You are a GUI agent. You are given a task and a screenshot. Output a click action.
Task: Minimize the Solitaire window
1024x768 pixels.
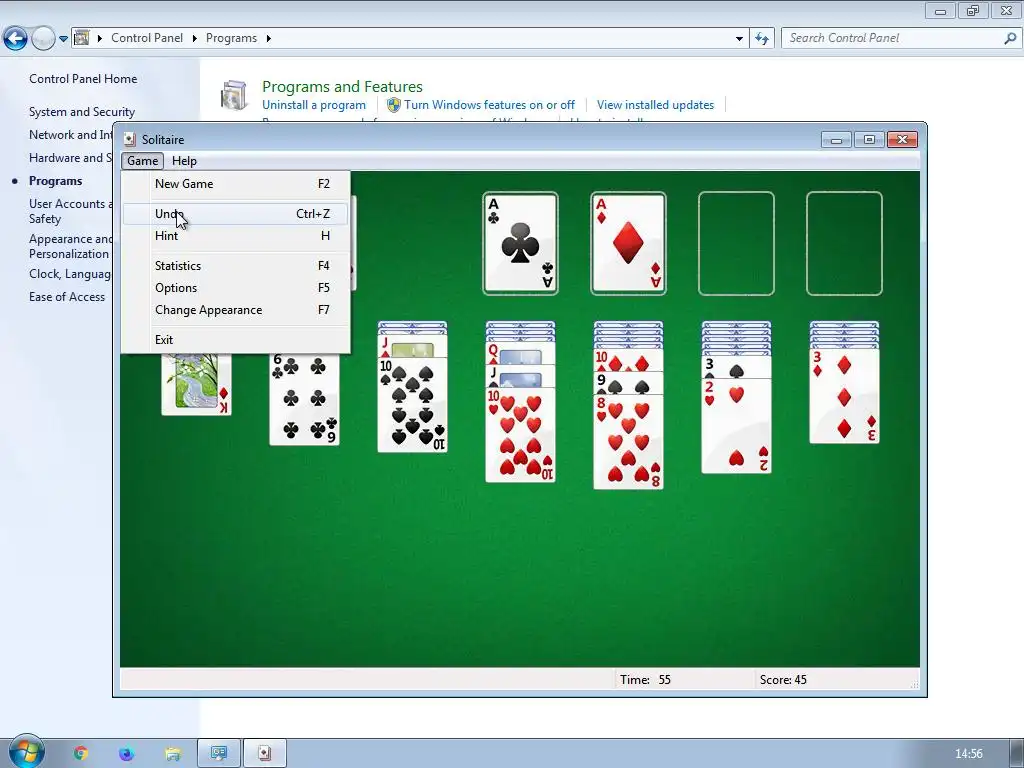click(x=836, y=140)
